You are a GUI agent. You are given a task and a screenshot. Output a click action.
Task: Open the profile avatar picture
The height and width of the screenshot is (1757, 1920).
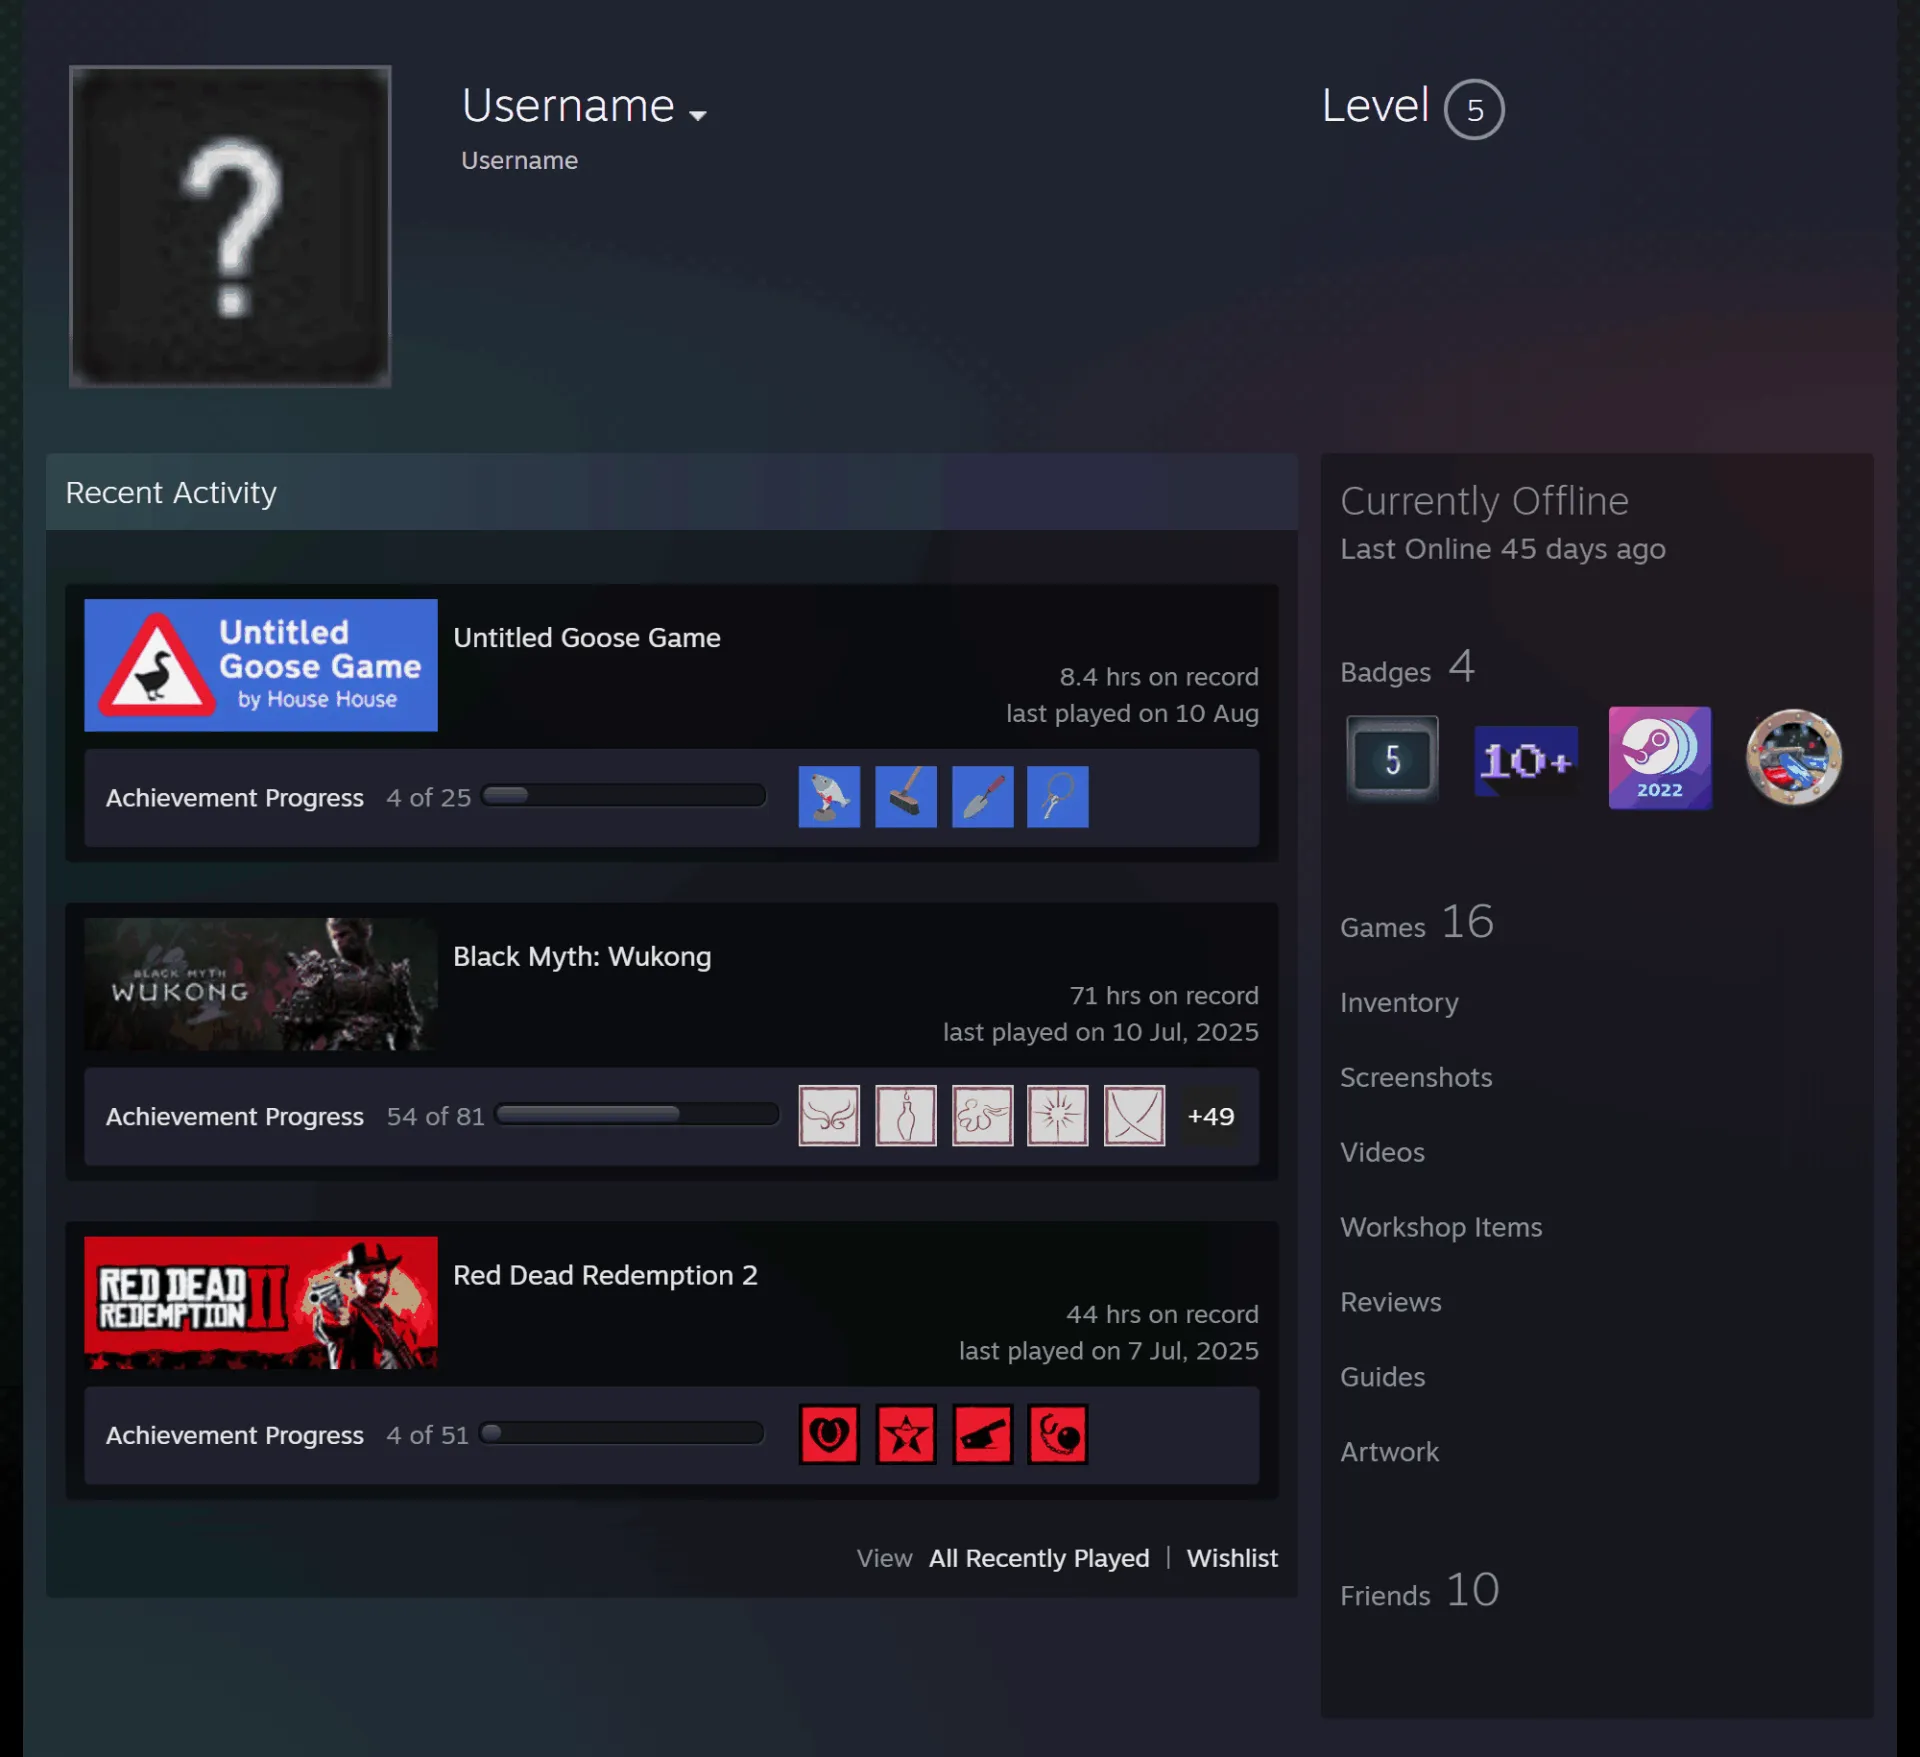pos(230,226)
